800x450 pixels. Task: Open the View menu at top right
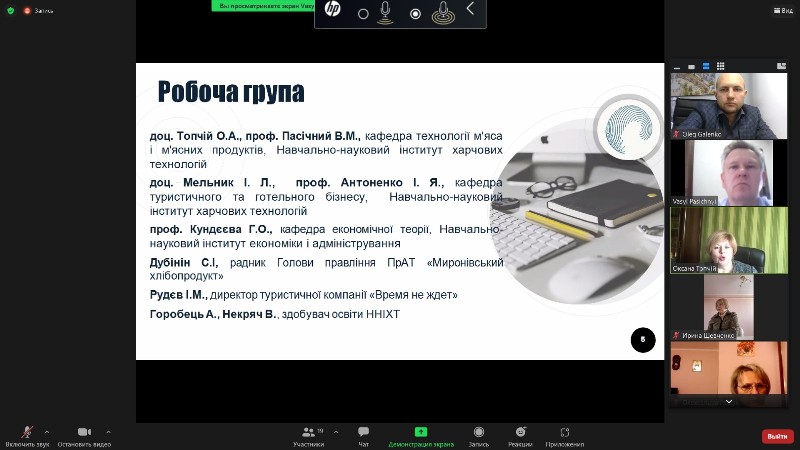point(783,10)
